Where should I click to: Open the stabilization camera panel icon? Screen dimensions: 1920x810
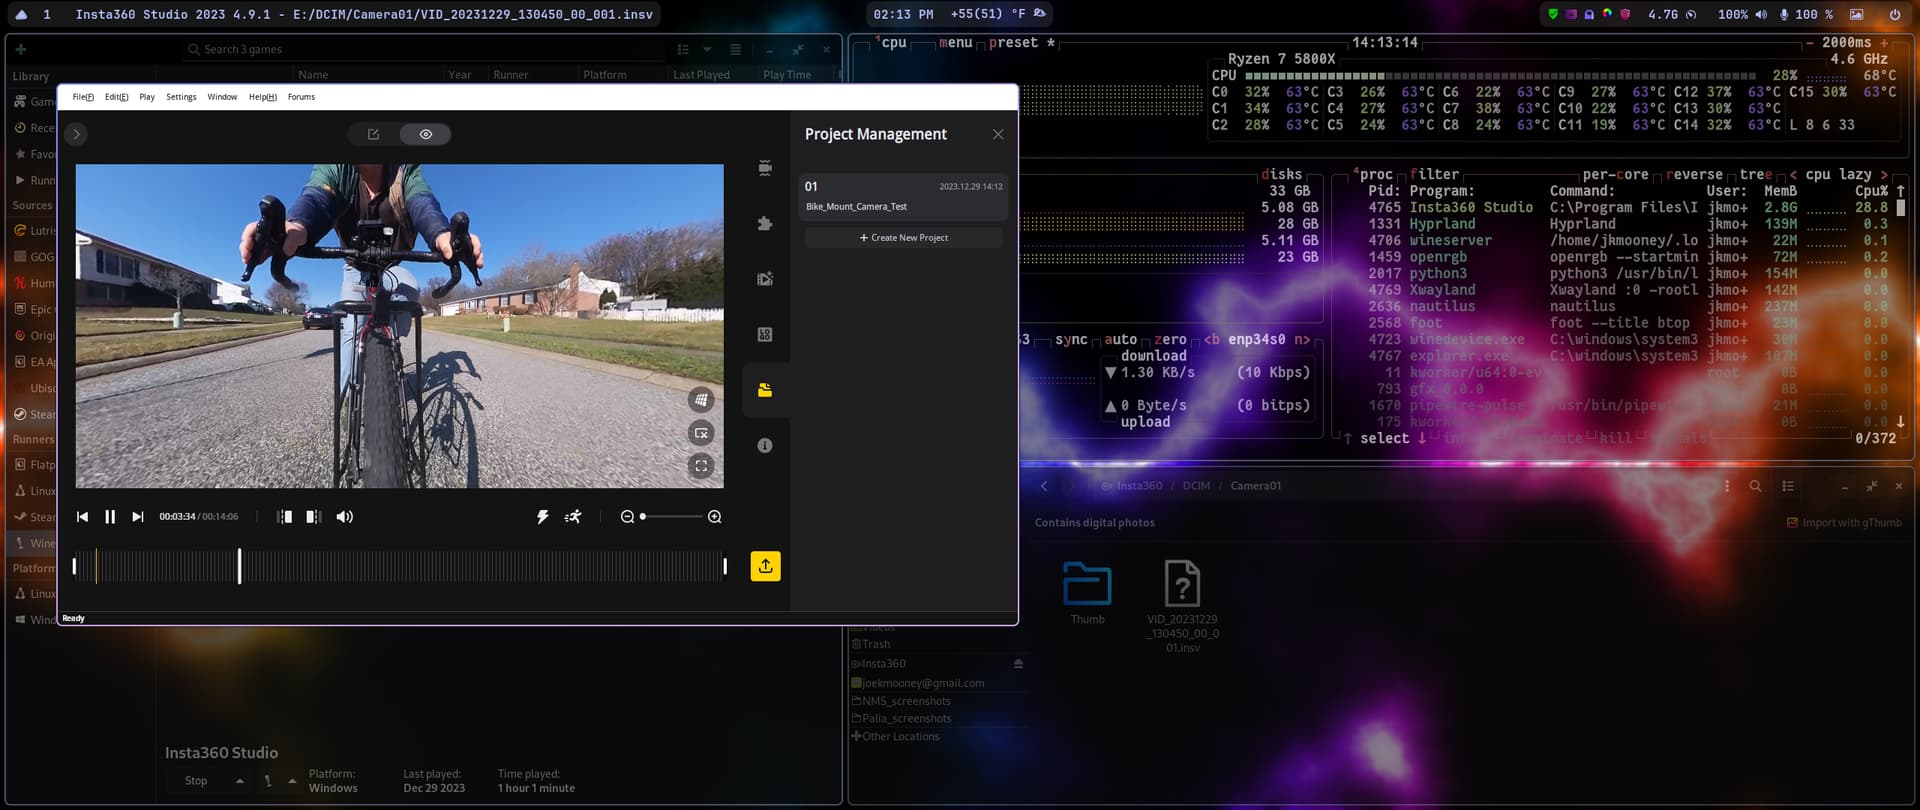point(765,168)
